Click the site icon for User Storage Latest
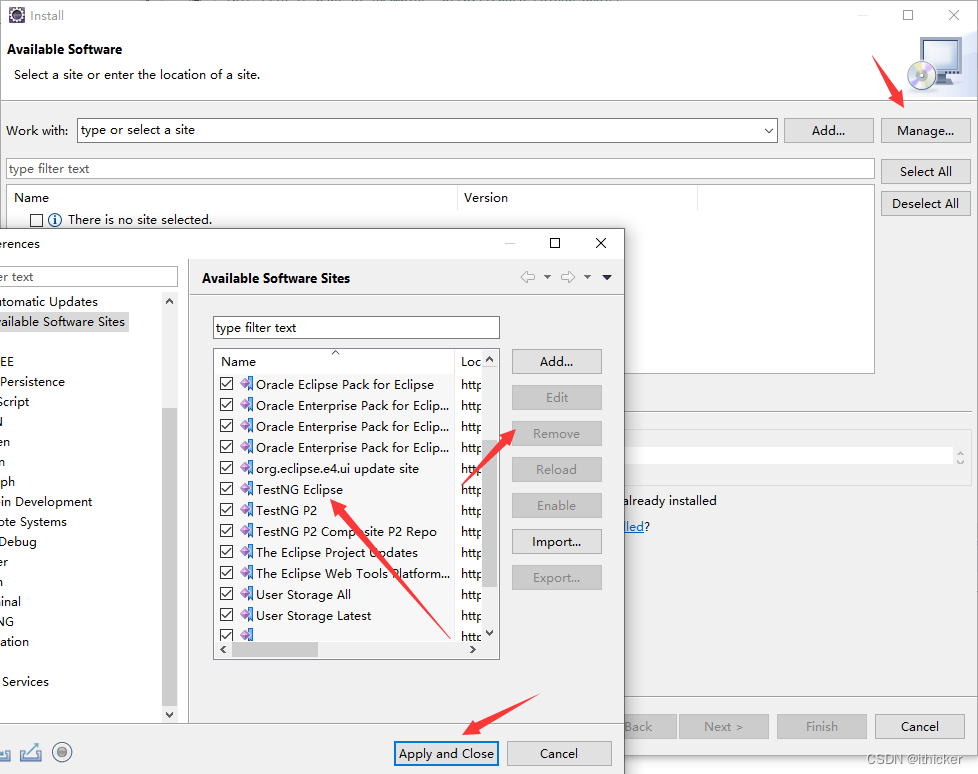978x774 pixels. click(x=247, y=615)
